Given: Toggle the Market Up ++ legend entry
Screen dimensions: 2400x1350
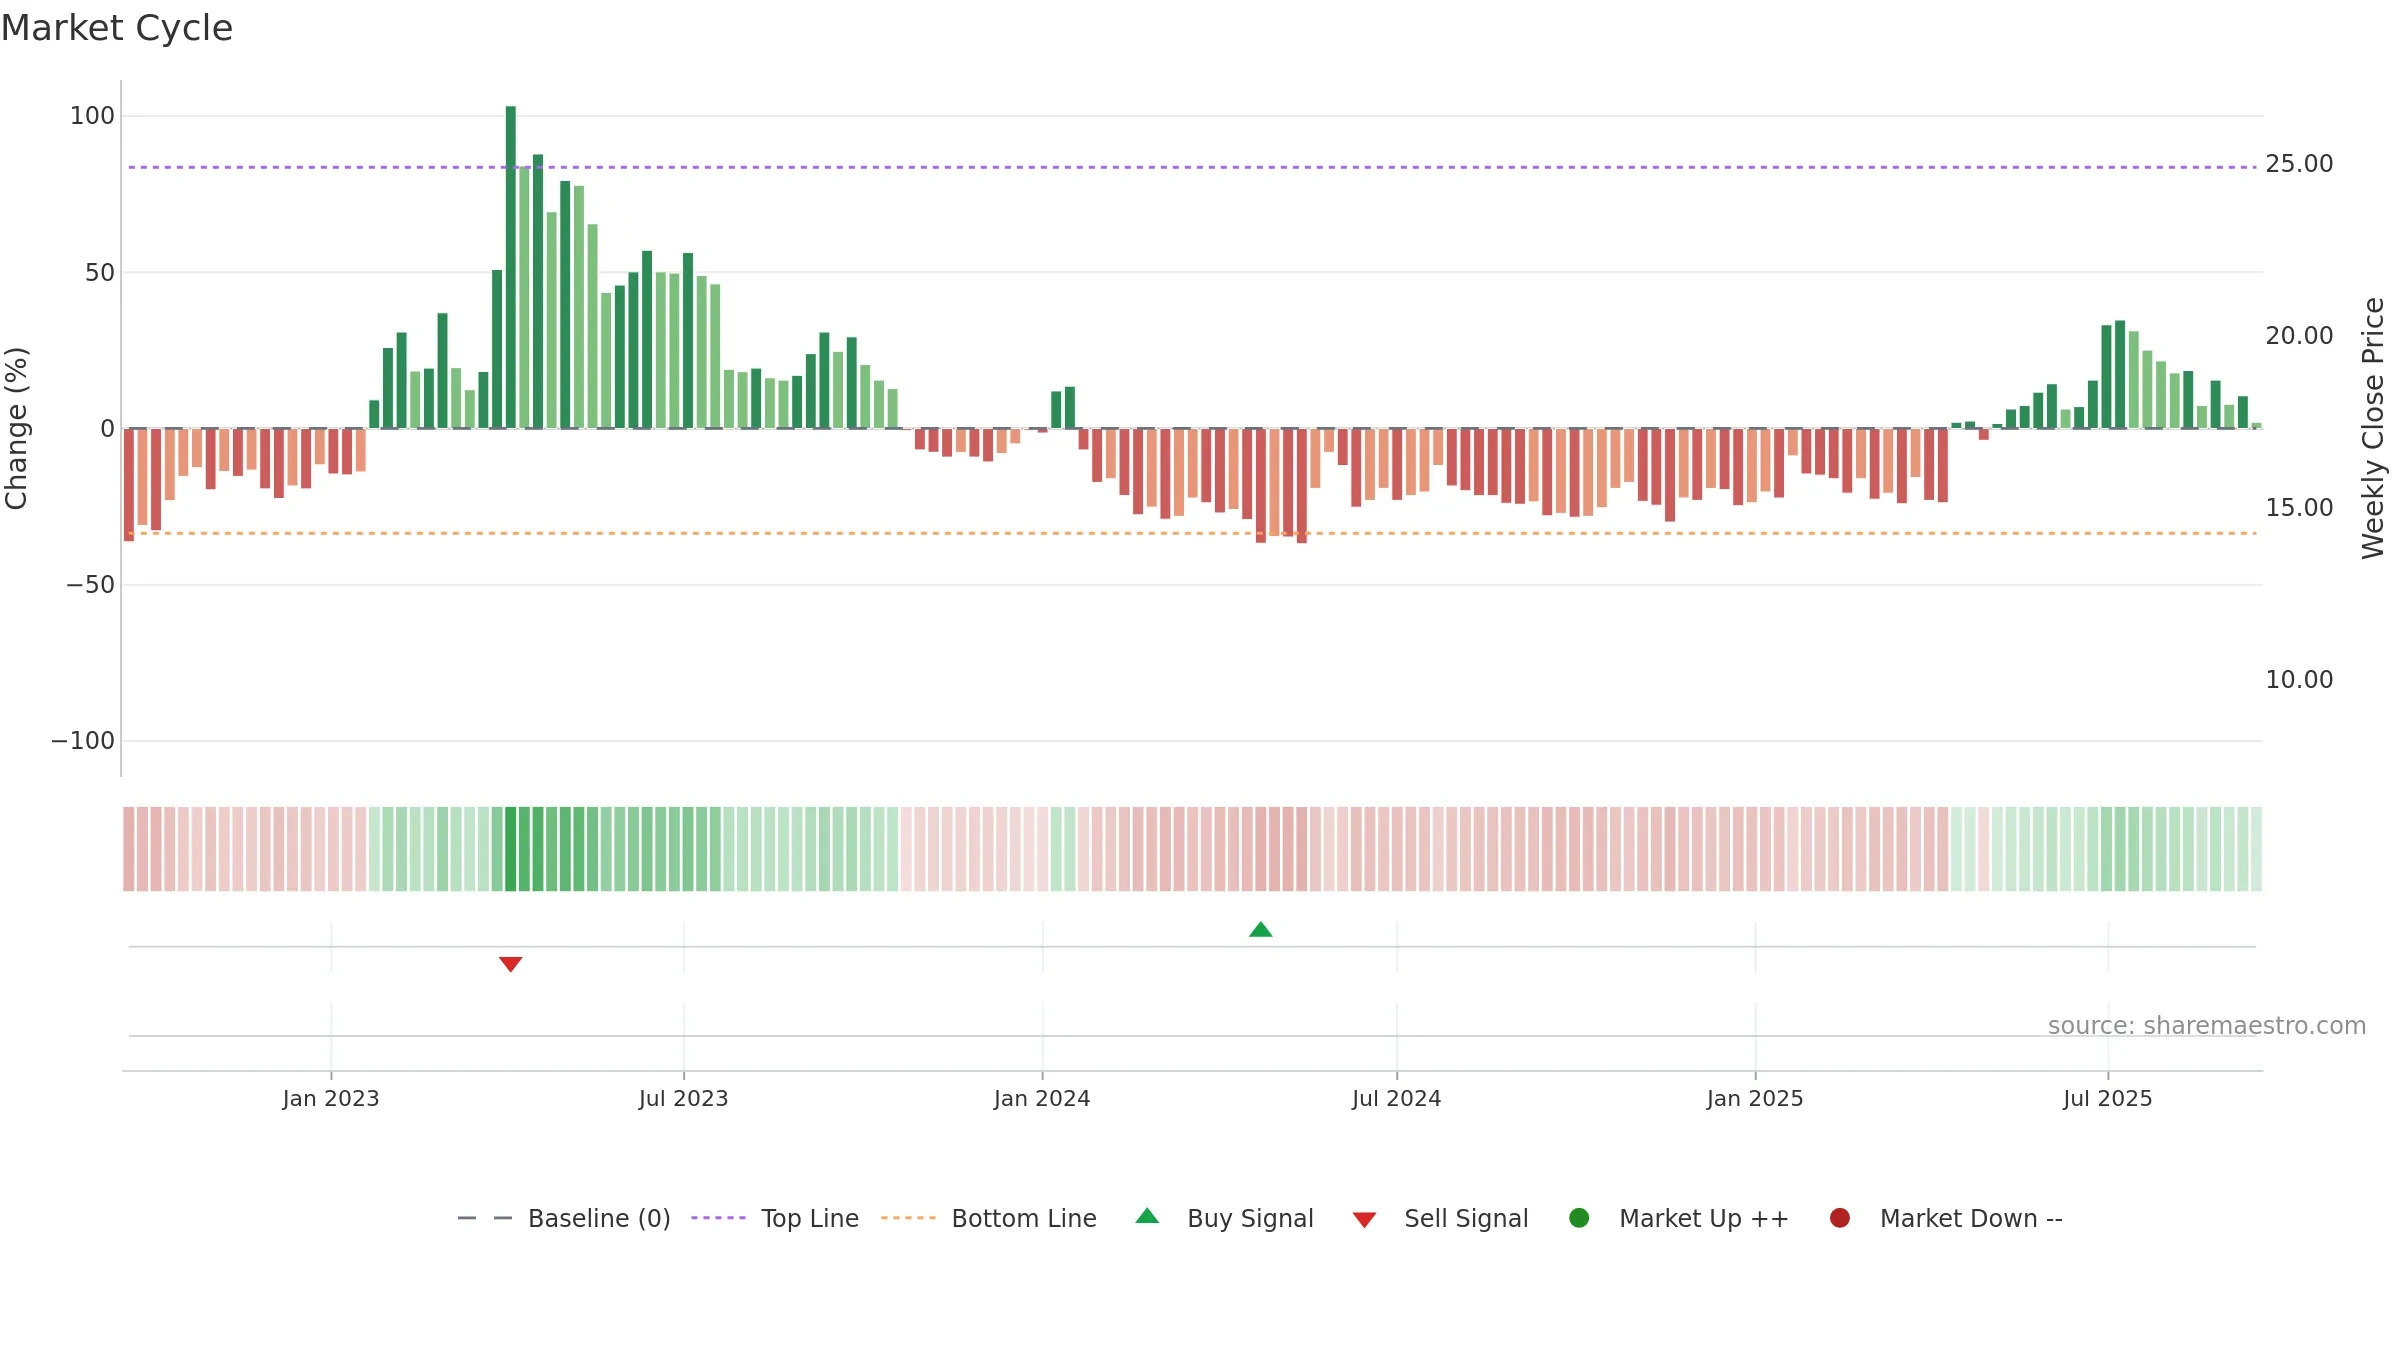Looking at the screenshot, I should [x=1679, y=1218].
